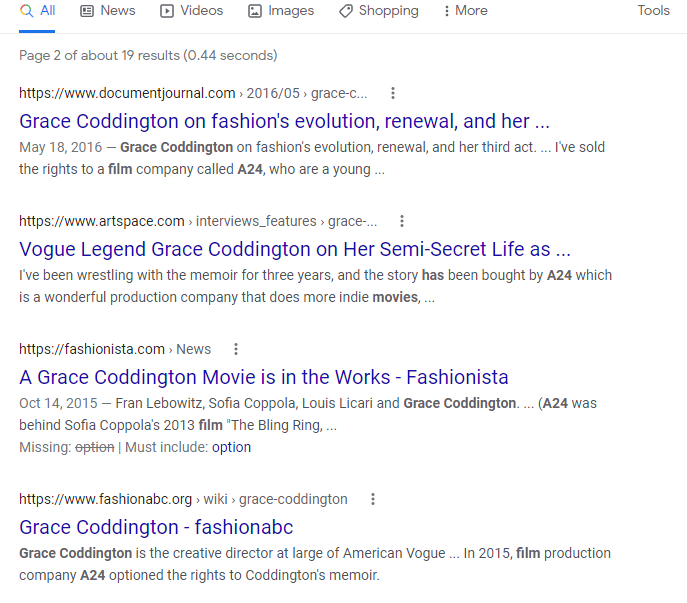Viewport: 687px width, 603px height.
Task: Open the search Tools options
Action: (x=653, y=11)
